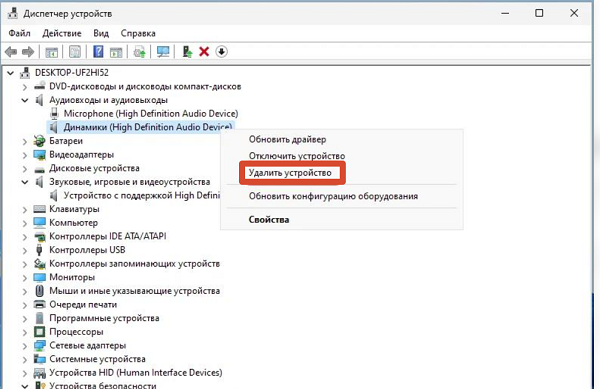Choose Удалить устройство in context menu
Image resolution: width=600 pixels, height=389 pixels.
[x=290, y=173]
